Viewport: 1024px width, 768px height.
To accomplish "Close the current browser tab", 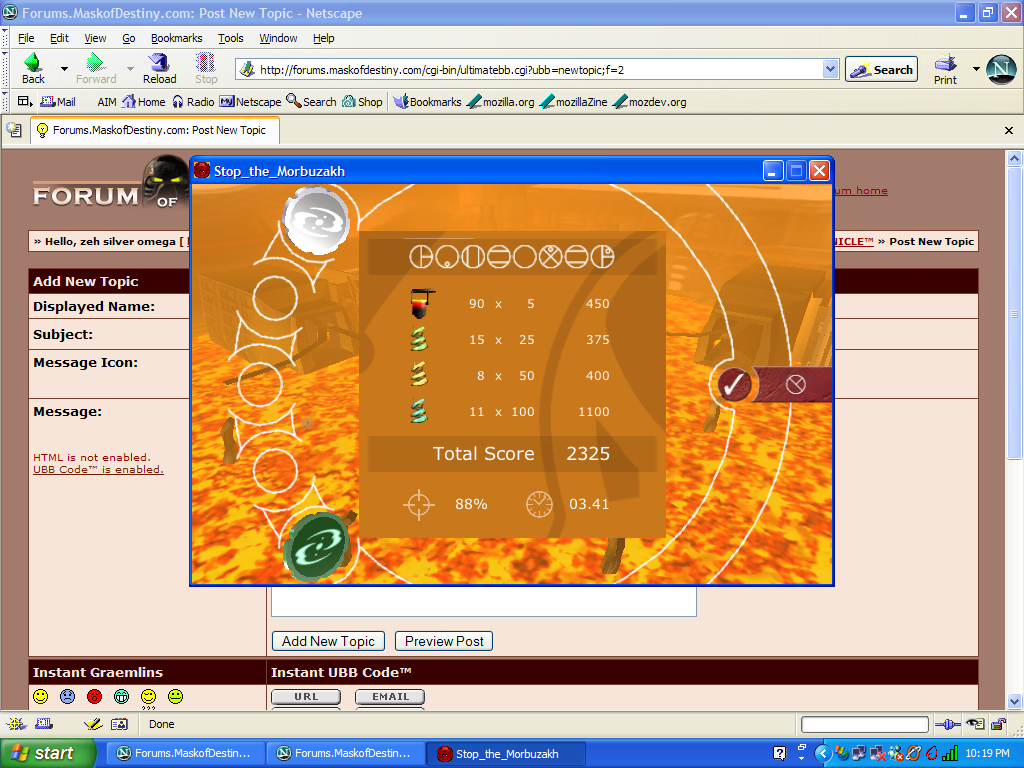I will (x=1008, y=131).
